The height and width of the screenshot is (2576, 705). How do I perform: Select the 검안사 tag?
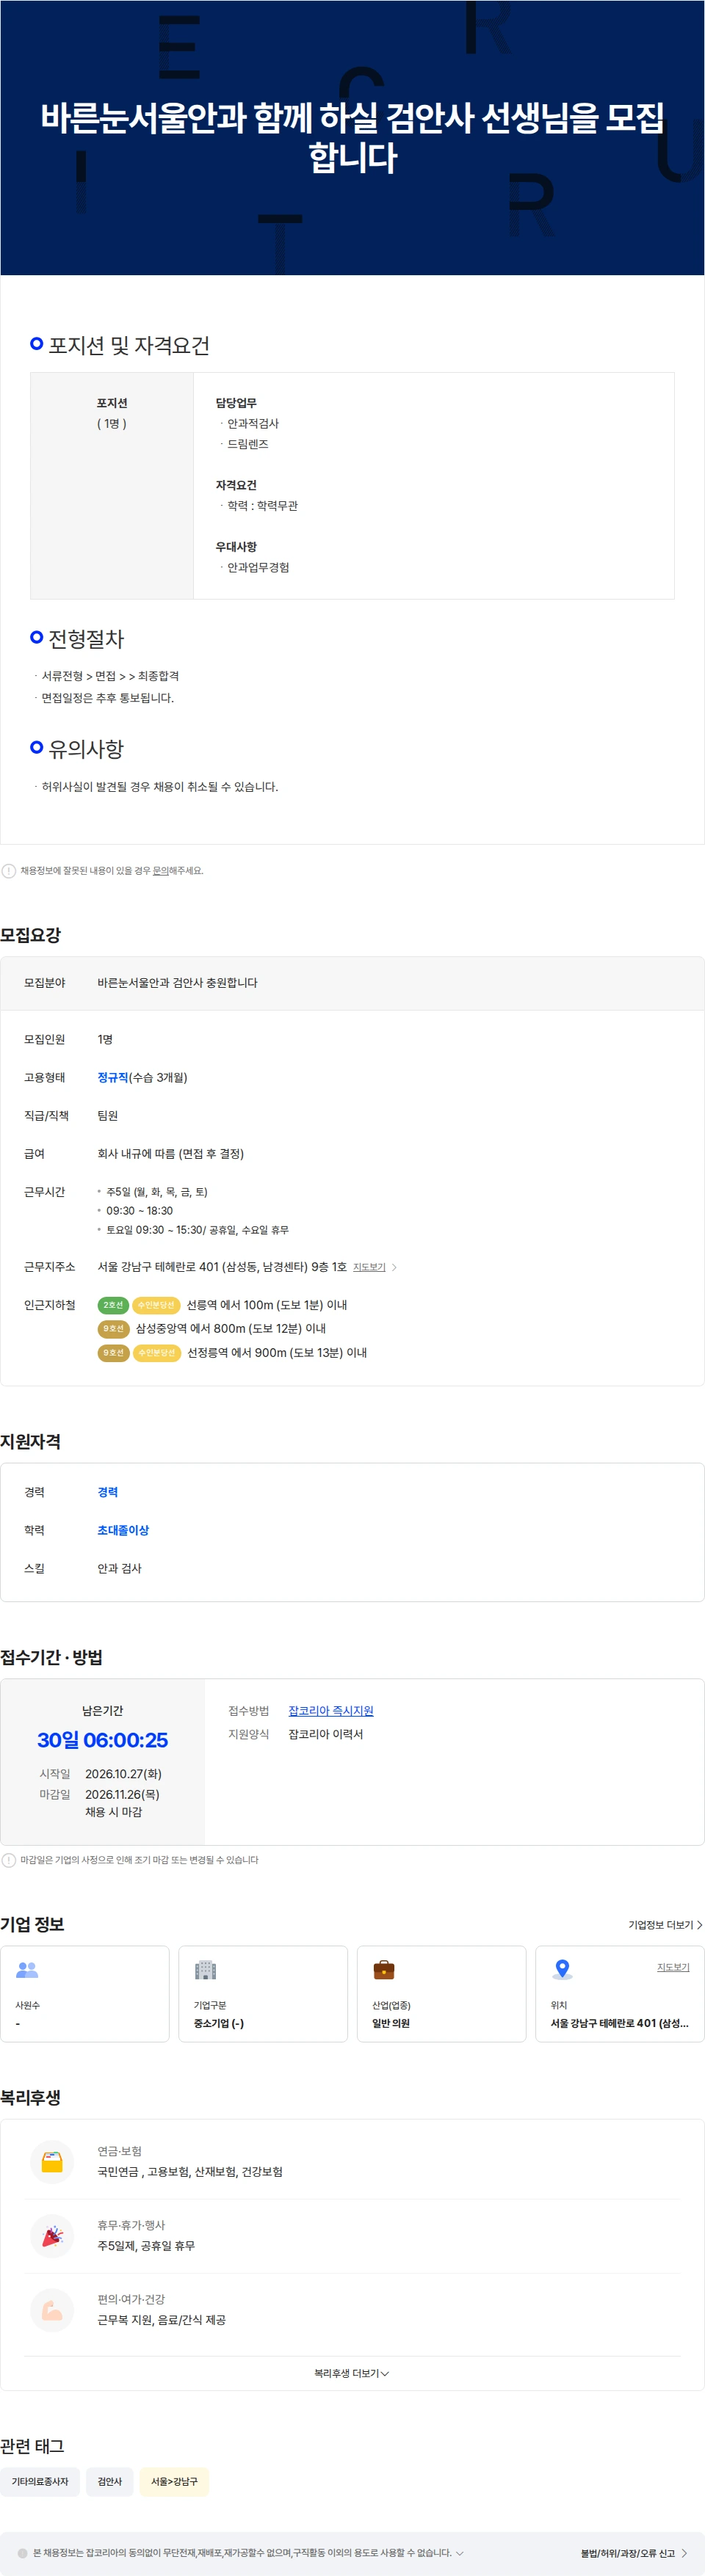pos(110,2481)
